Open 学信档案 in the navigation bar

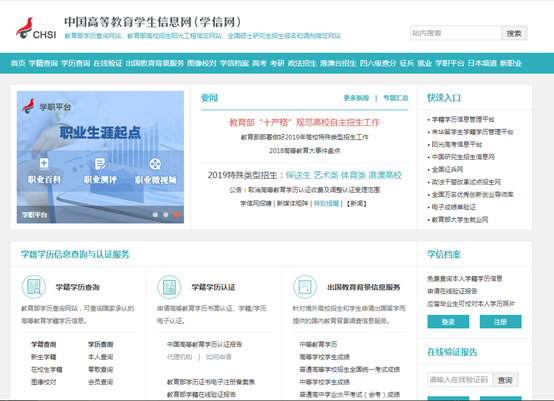(234, 63)
